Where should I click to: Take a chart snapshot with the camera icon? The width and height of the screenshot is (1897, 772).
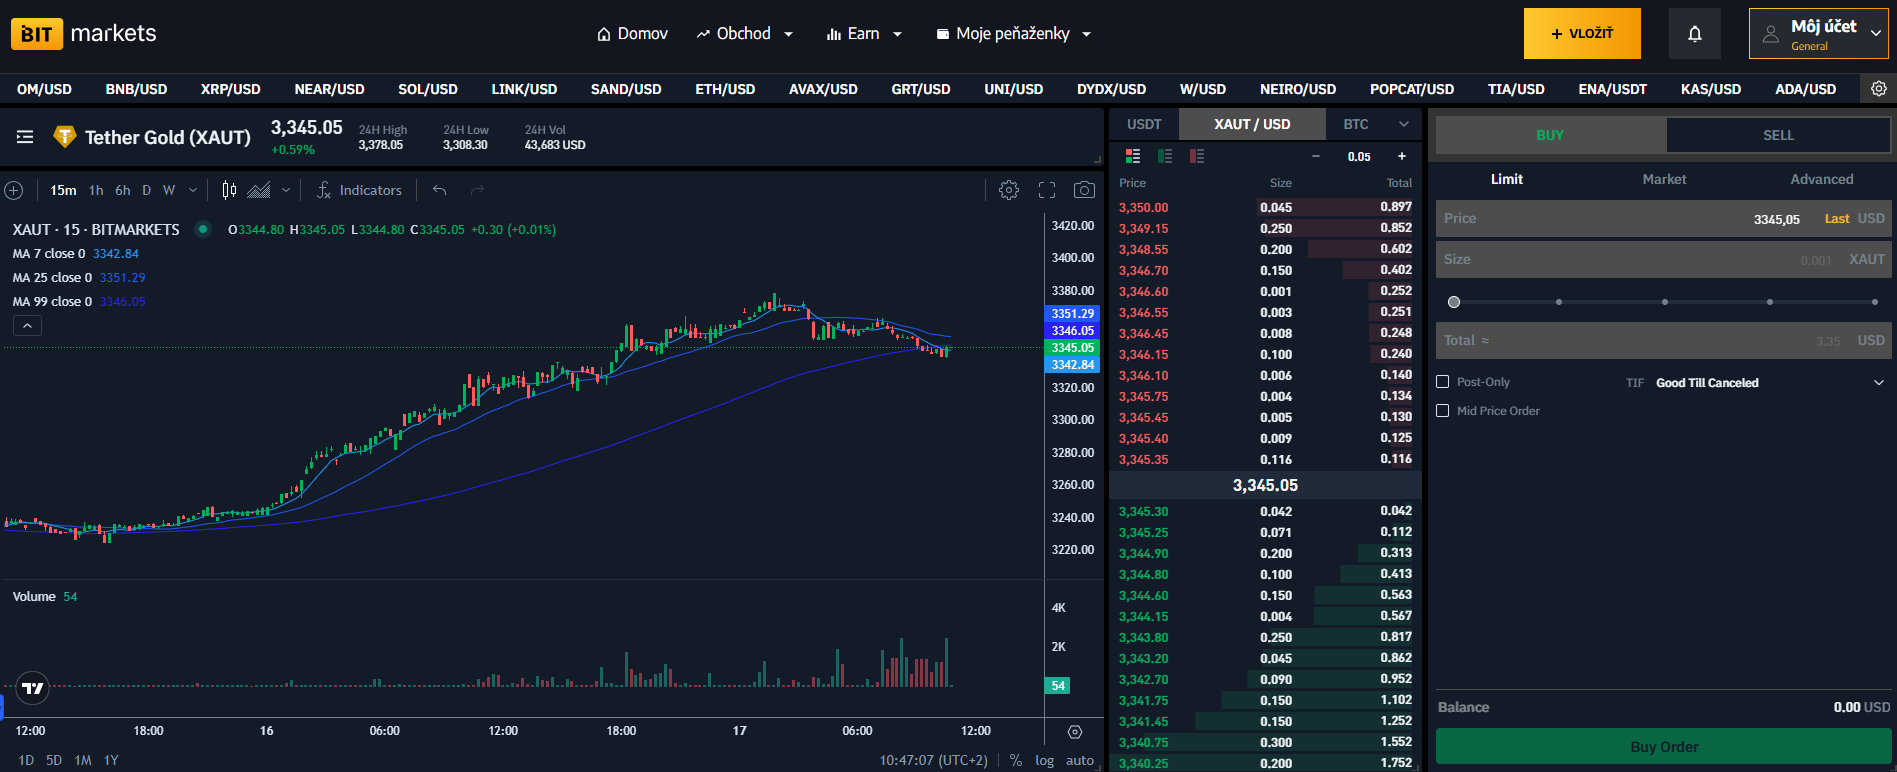click(1083, 190)
